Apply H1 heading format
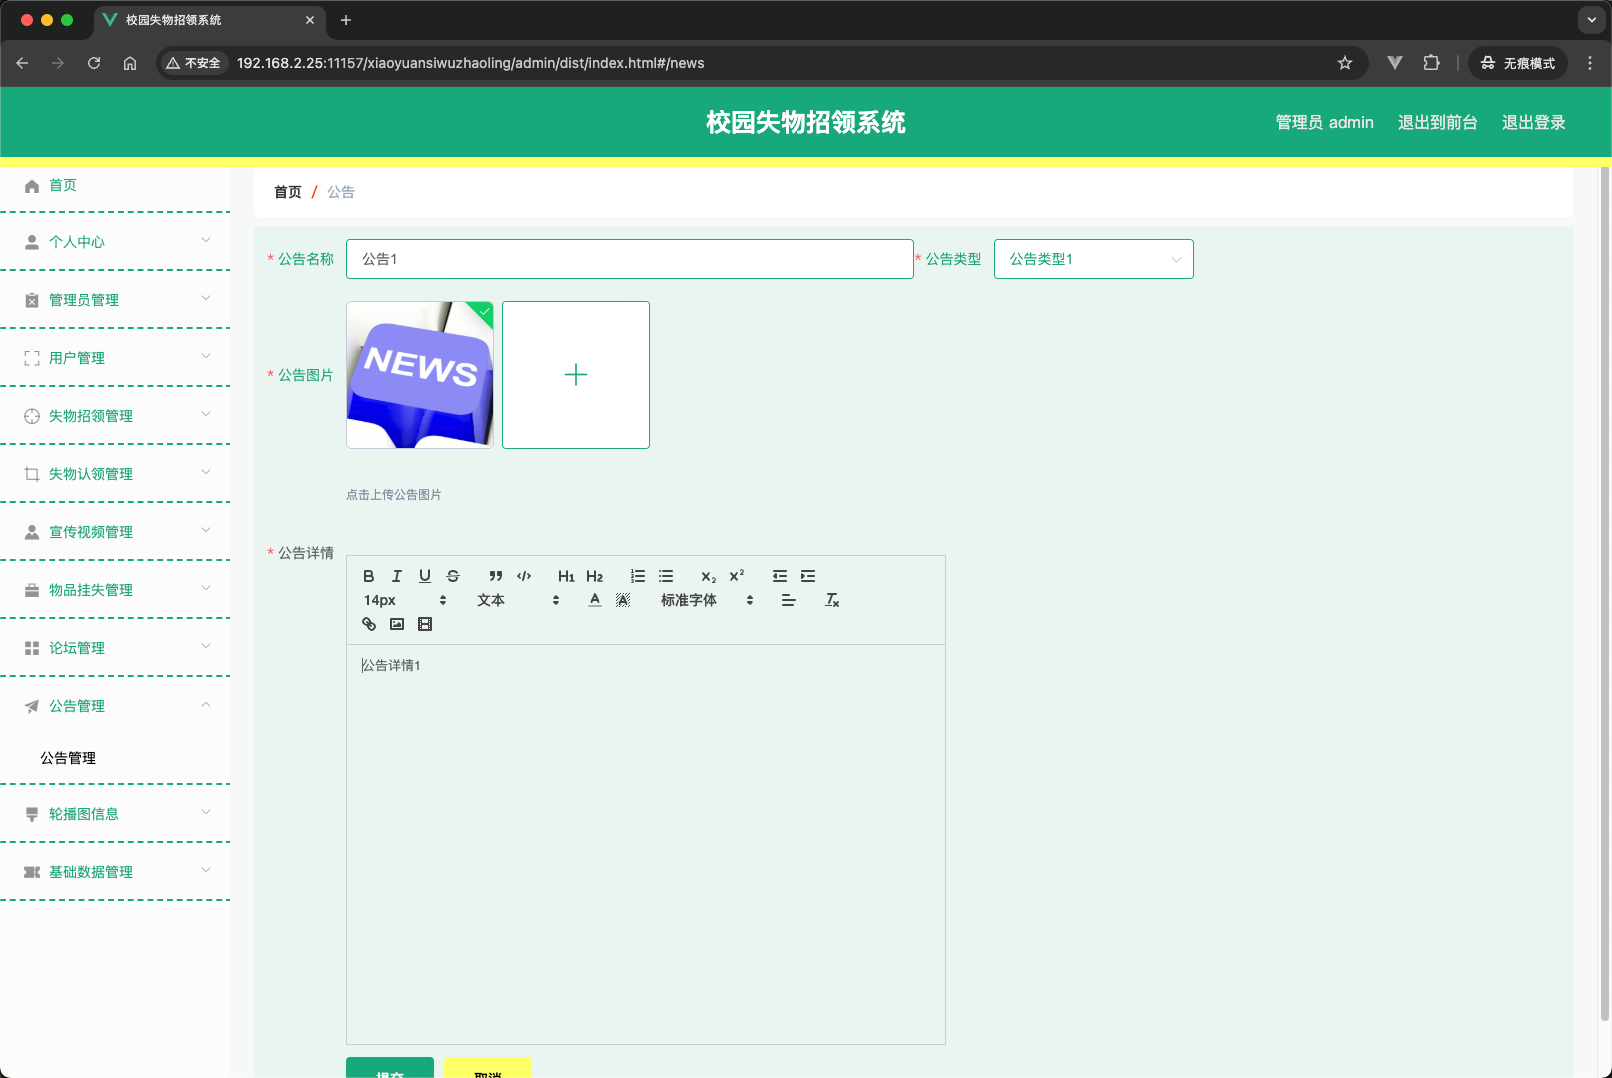Image resolution: width=1612 pixels, height=1078 pixels. pyautogui.click(x=566, y=576)
